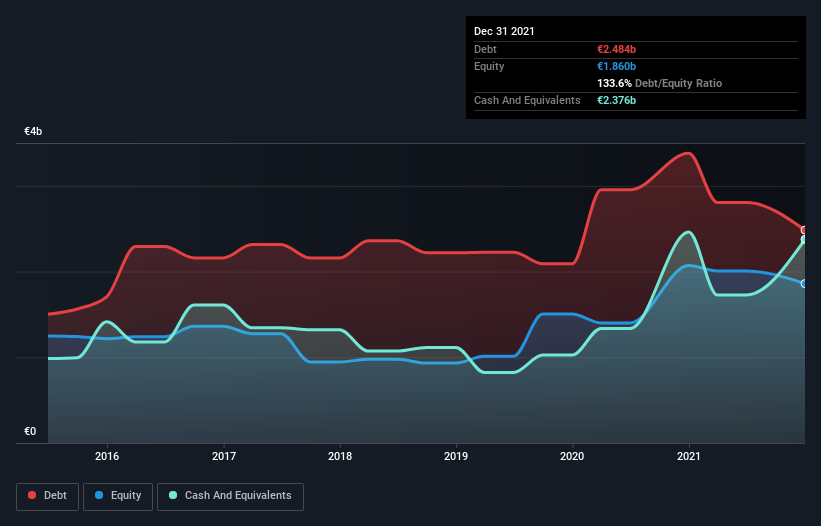Click the €0 y-axis label

pos(30,431)
